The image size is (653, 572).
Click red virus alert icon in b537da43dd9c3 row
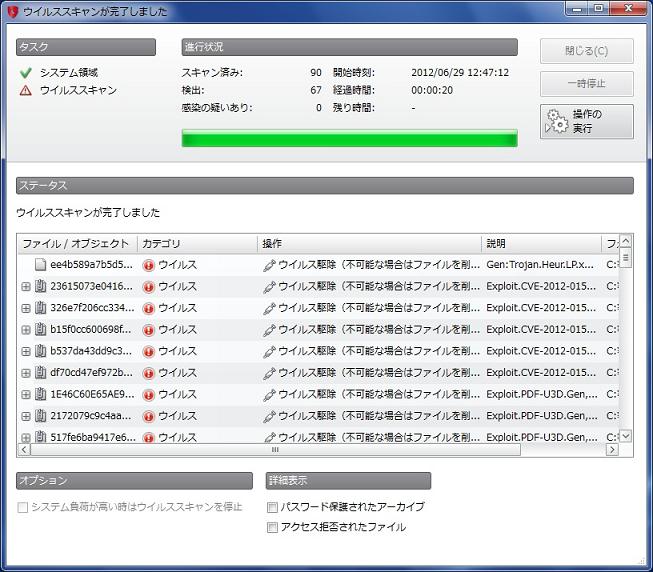[148, 352]
